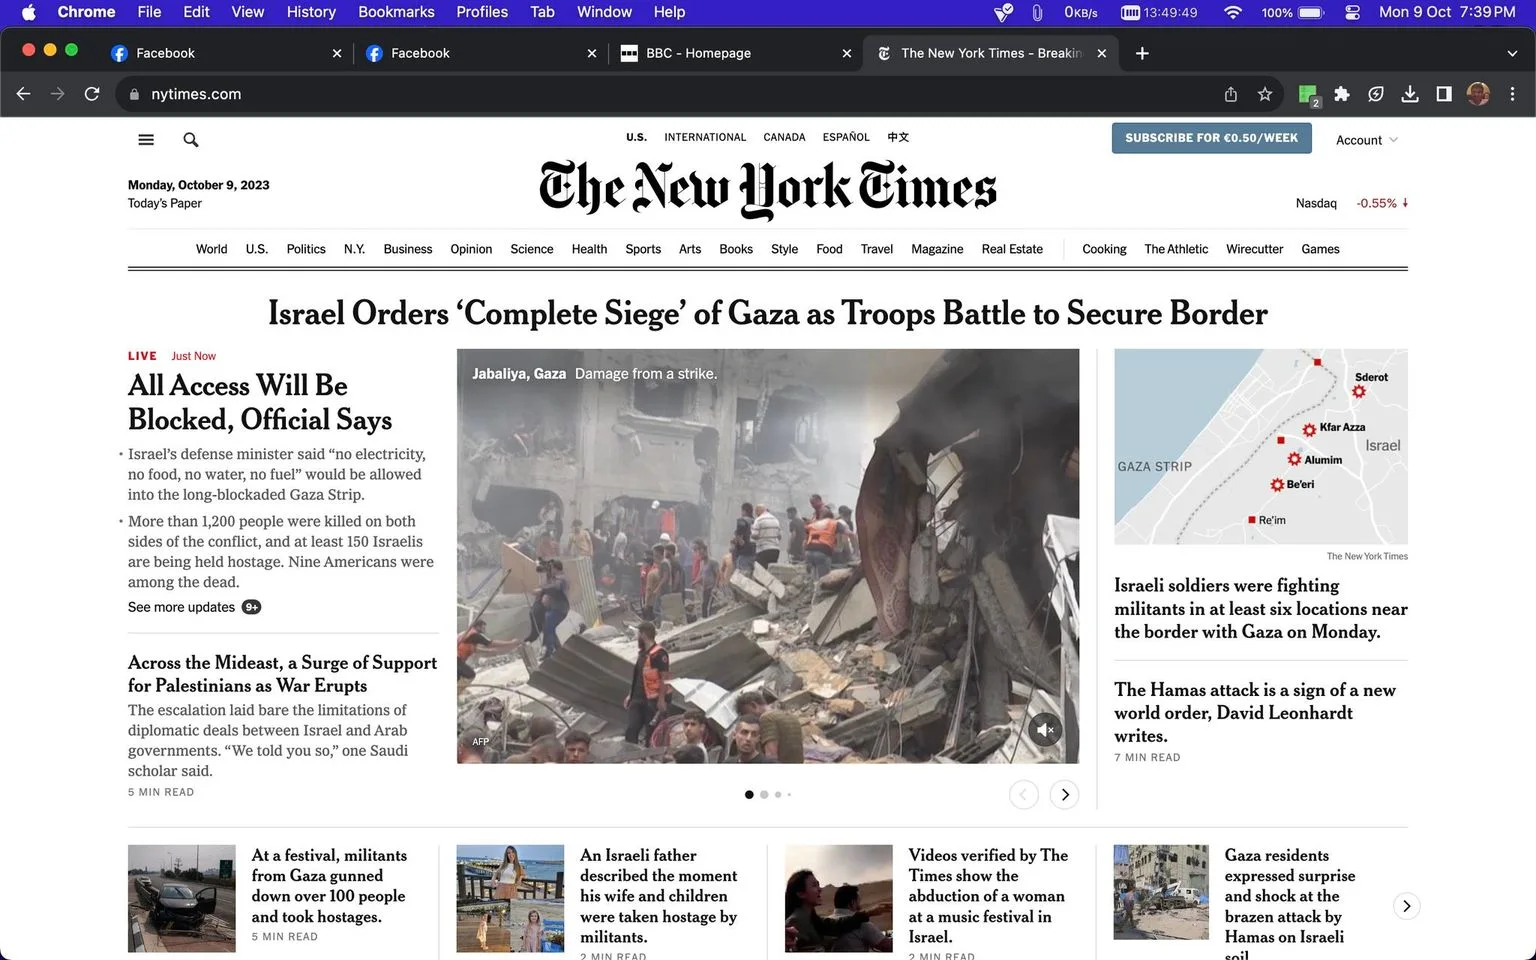The height and width of the screenshot is (960, 1536).
Task: Expand tab search chevron at window top right
Action: pyautogui.click(x=1512, y=53)
